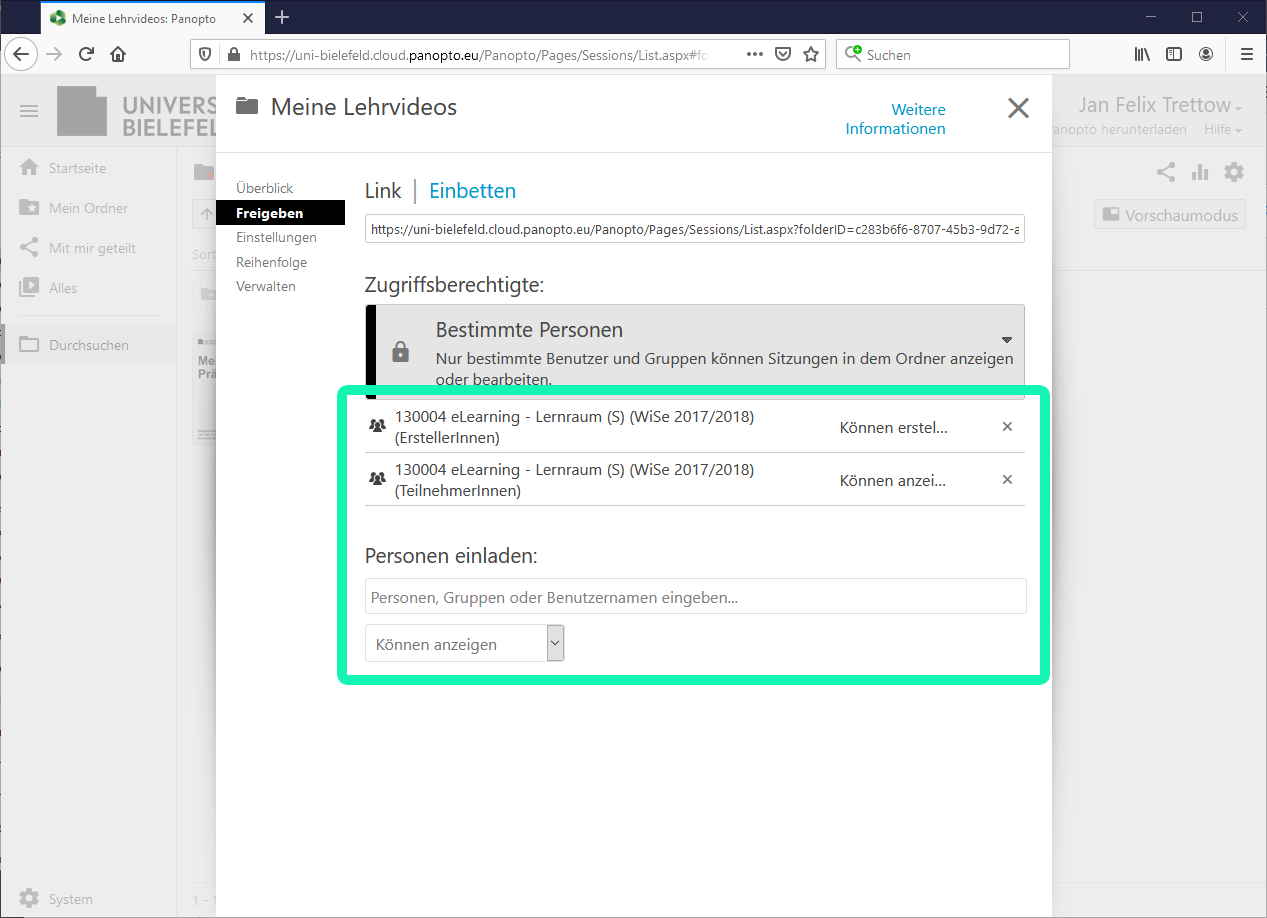Open Einstellungen section in sidebar
This screenshot has height=918, width=1267.
click(276, 238)
